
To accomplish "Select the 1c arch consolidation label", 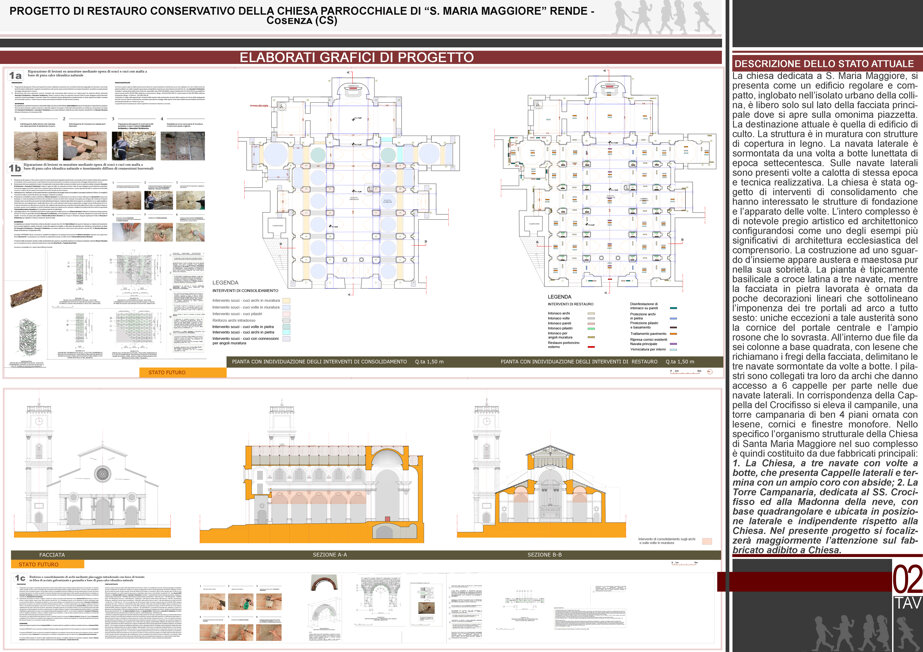I will tap(20, 578).
